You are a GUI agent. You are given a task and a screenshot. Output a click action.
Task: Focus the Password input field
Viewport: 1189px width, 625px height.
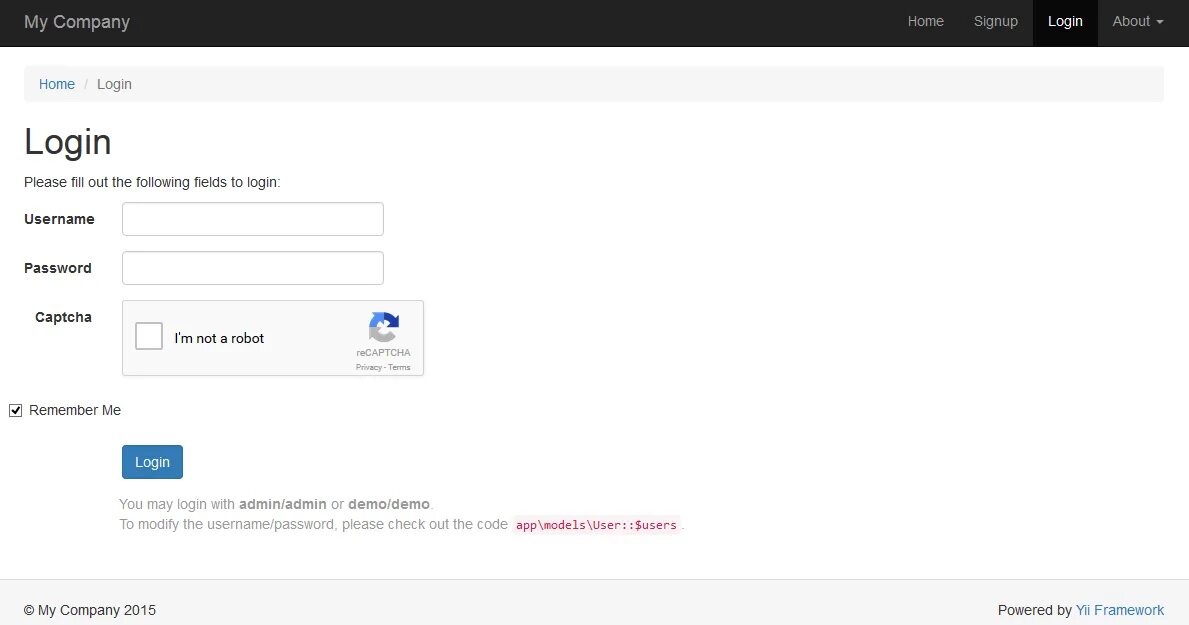pos(252,268)
